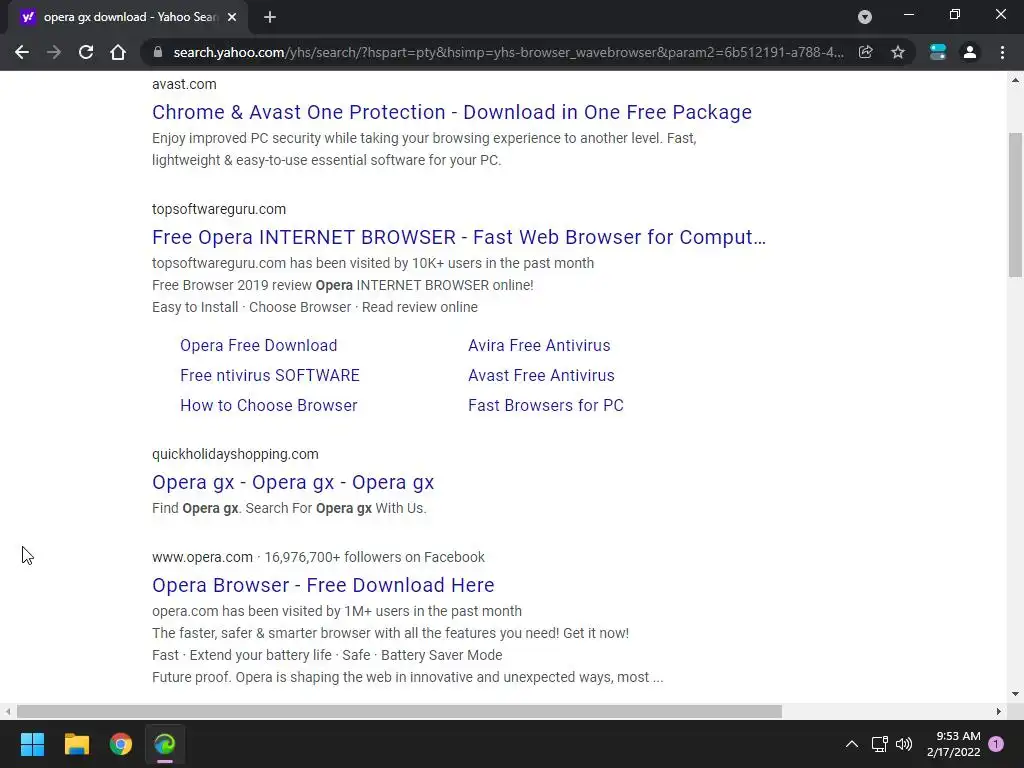This screenshot has height=768, width=1024.
Task: Click the horizontal scrollbar thumb
Action: (x=399, y=711)
